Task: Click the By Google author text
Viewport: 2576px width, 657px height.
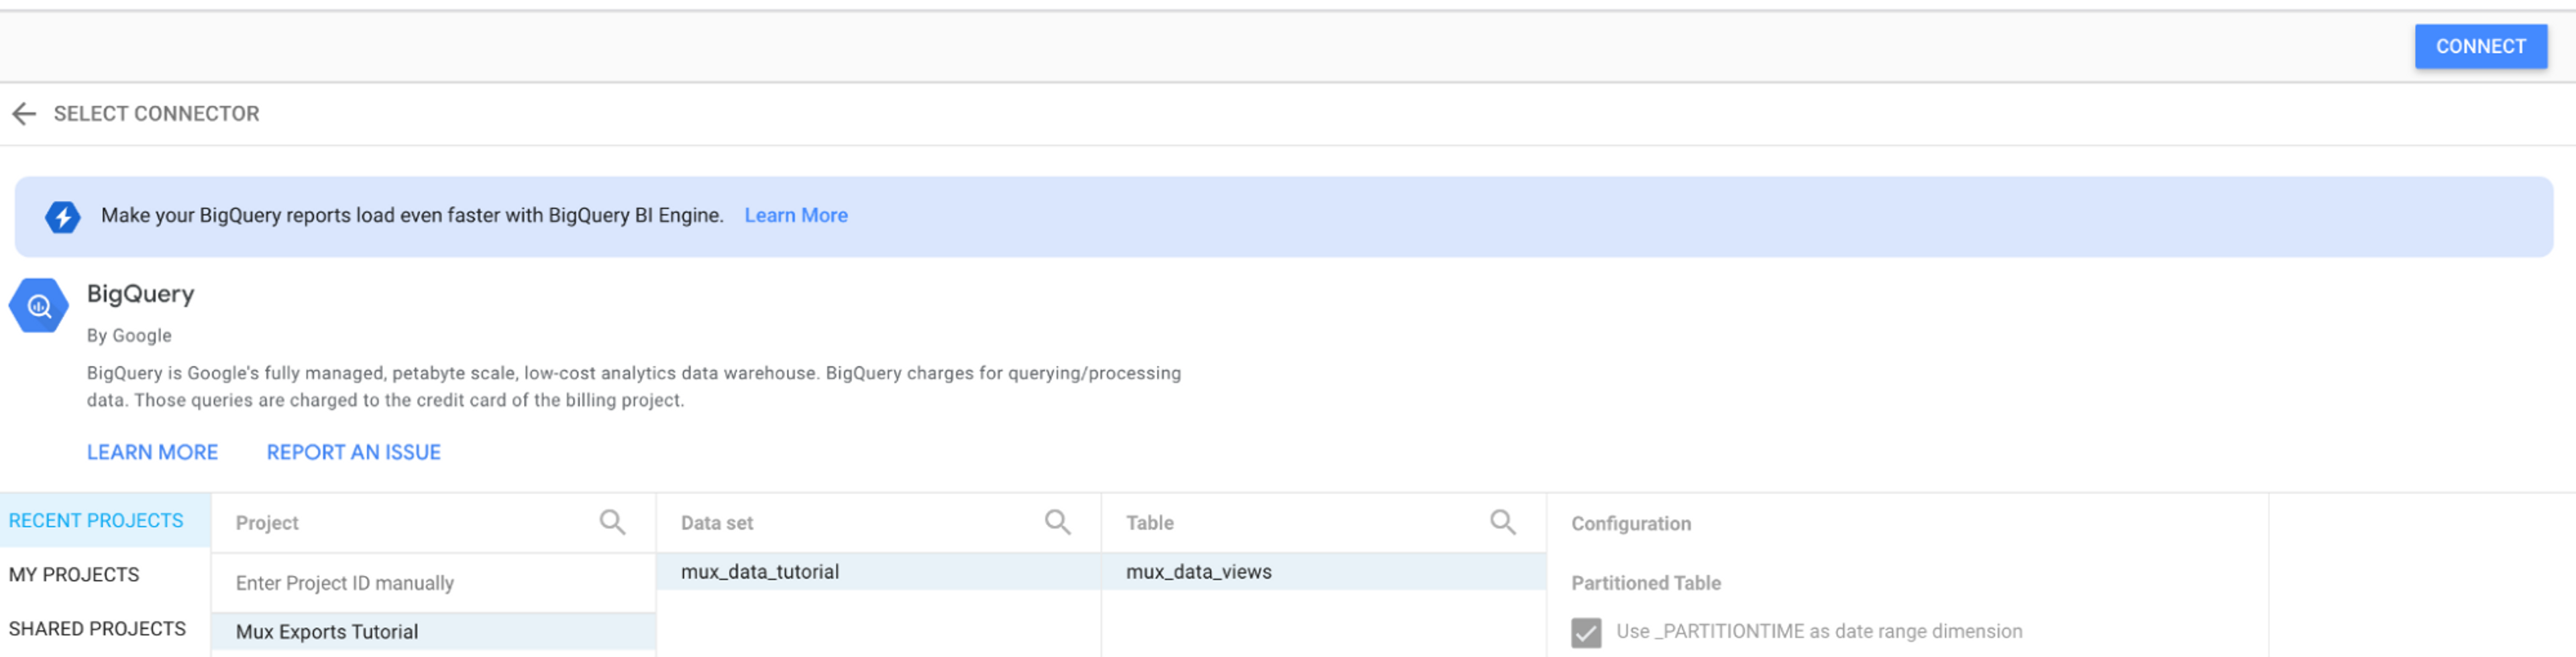Action: [129, 336]
